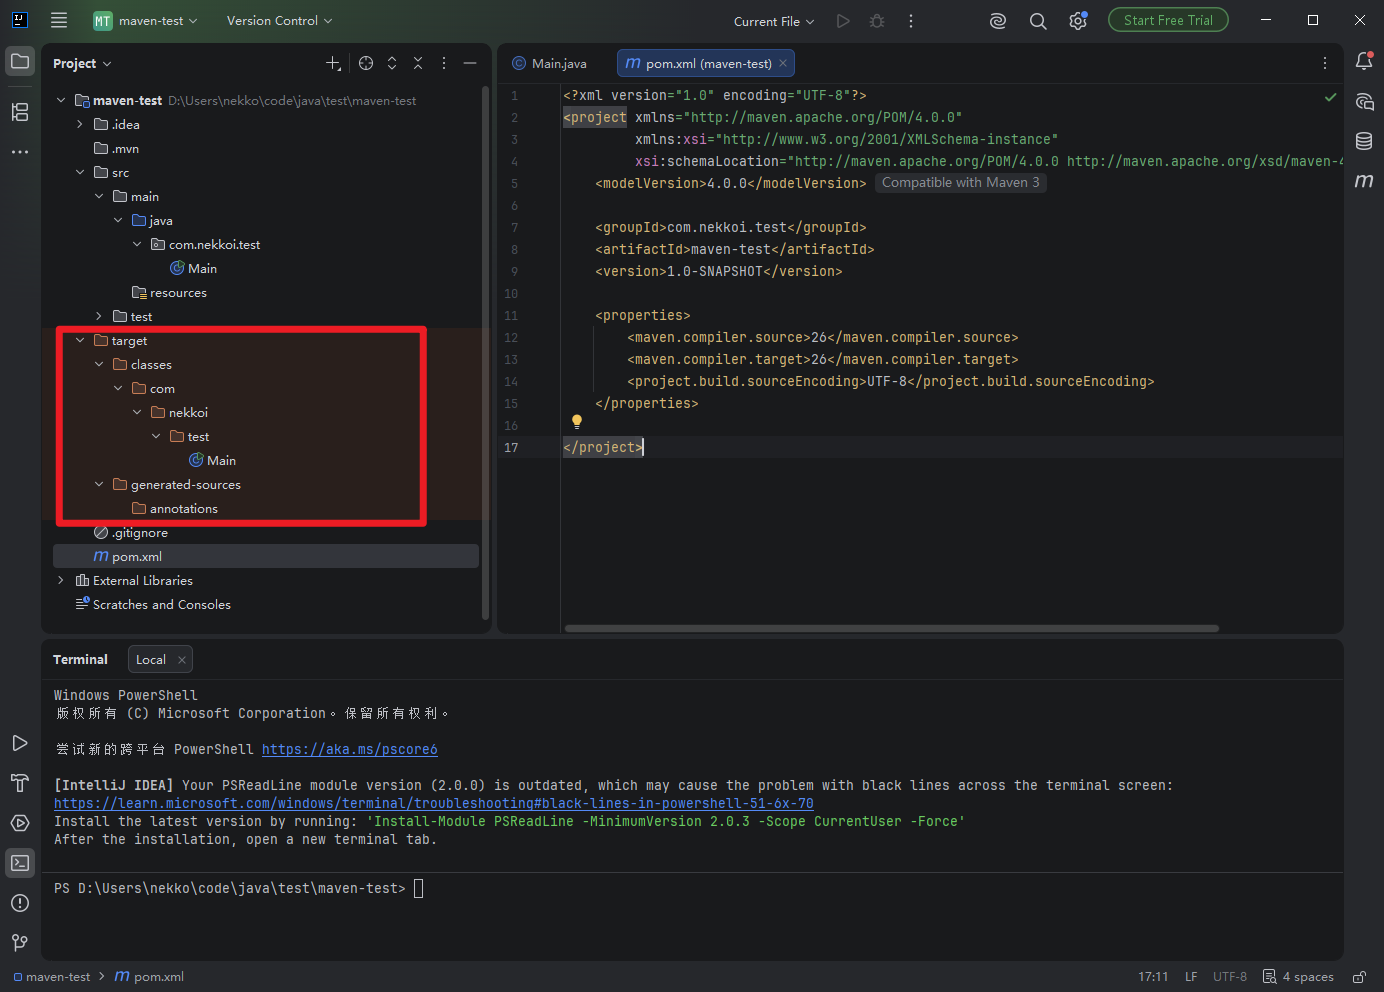Open the Maven tool window
The image size is (1384, 992).
tap(1364, 181)
